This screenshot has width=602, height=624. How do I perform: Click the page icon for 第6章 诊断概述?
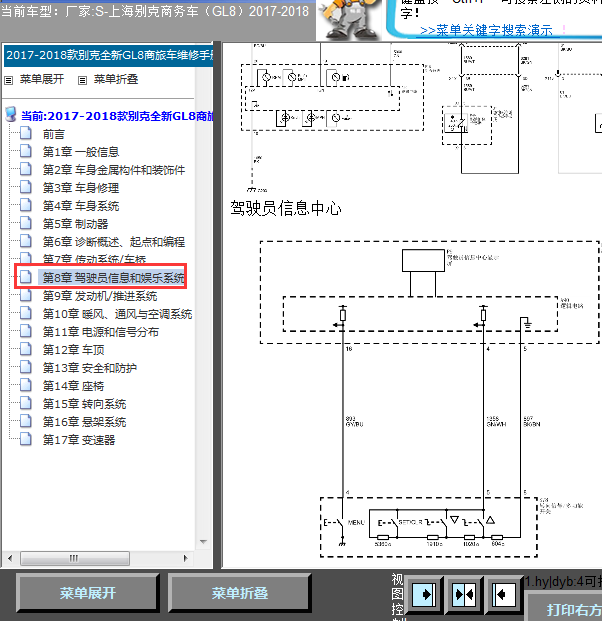point(26,241)
